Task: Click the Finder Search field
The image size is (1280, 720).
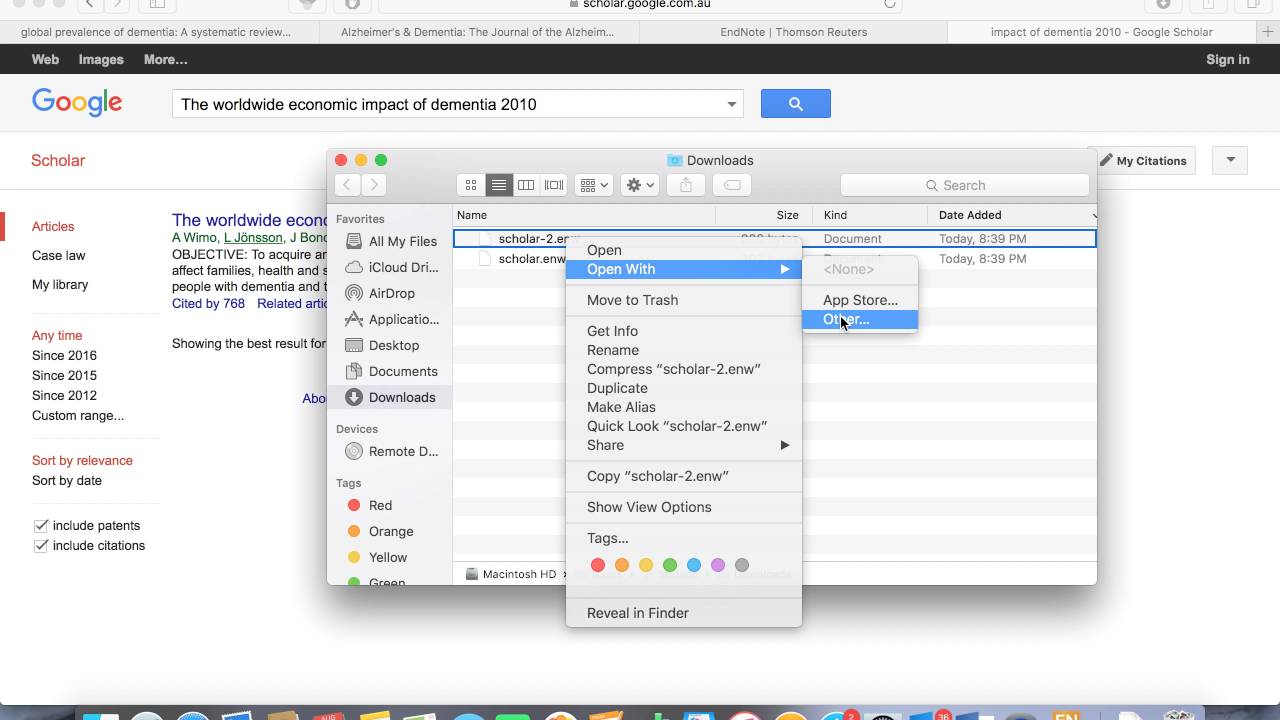Action: pyautogui.click(x=965, y=185)
